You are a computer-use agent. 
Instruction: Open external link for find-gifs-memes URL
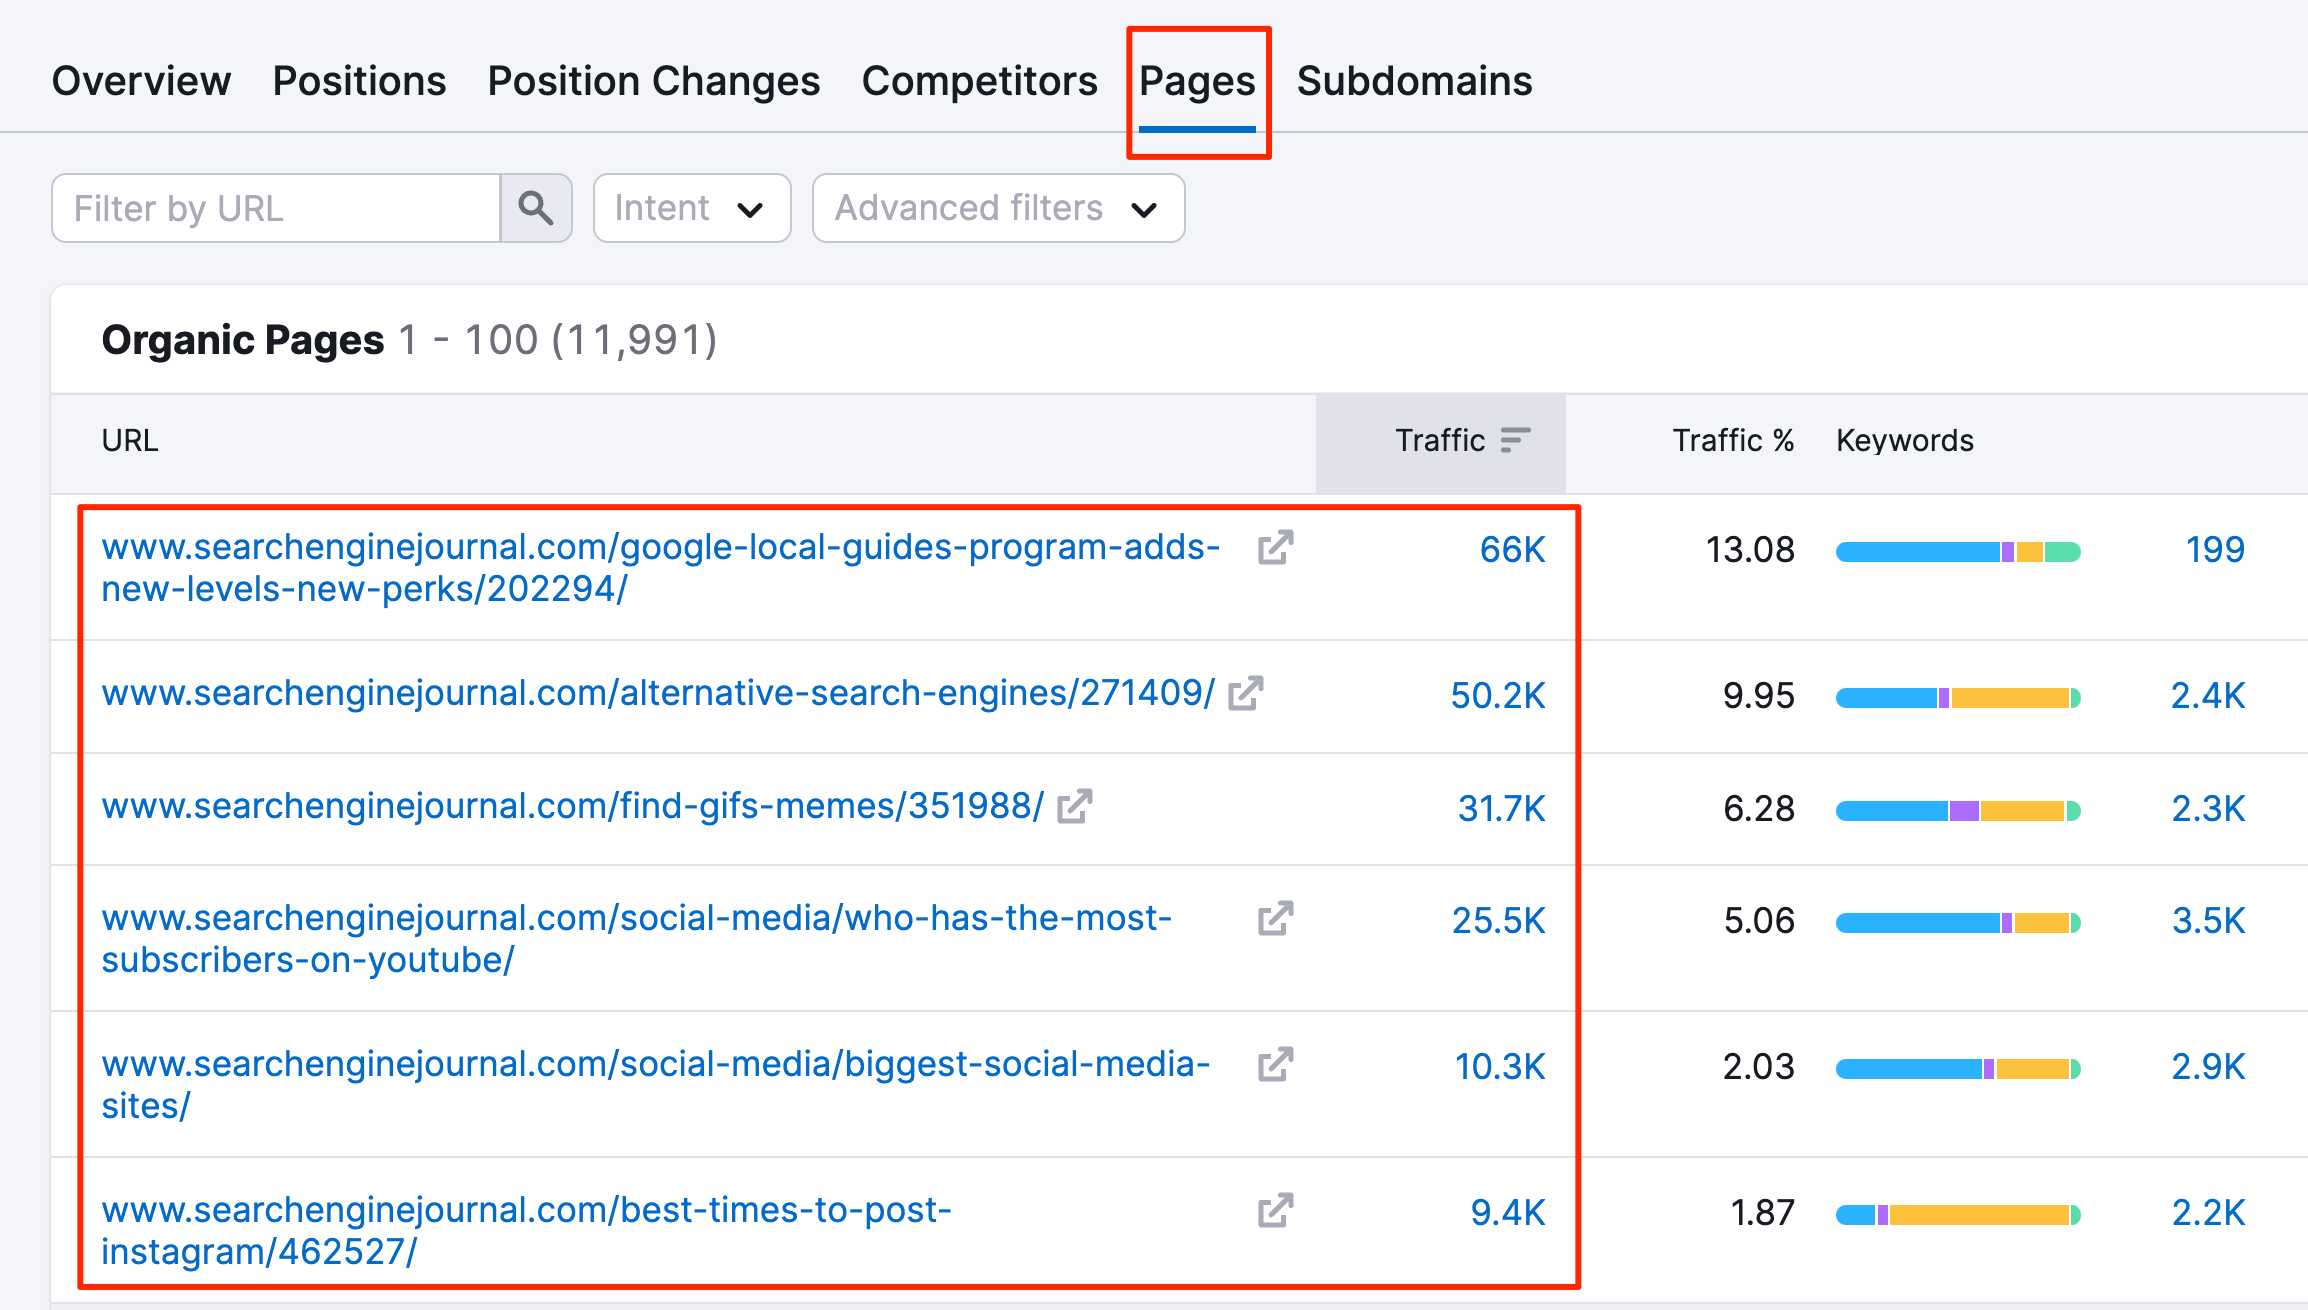[x=1074, y=807]
